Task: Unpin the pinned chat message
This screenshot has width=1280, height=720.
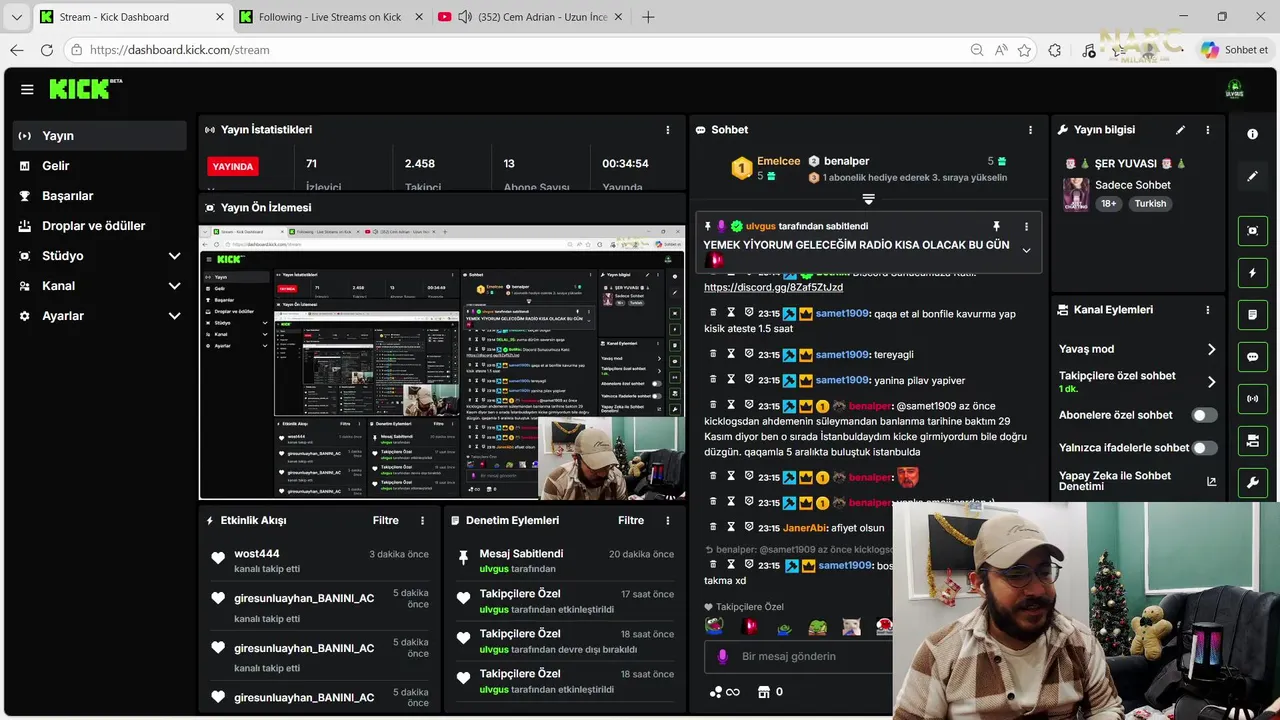Action: [x=996, y=227]
